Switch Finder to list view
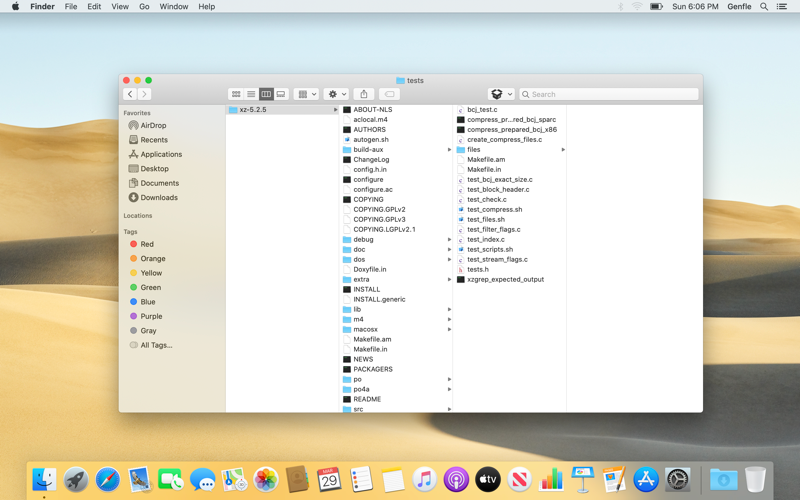Screen dimensions: 800x500 coord(251,94)
